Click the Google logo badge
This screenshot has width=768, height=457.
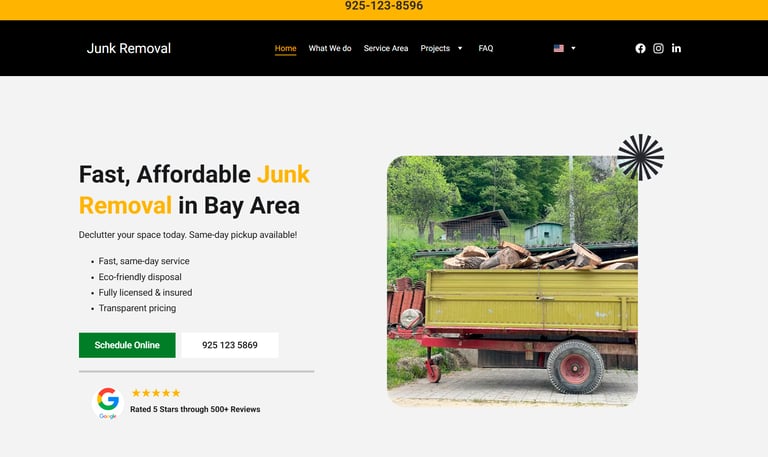108,403
